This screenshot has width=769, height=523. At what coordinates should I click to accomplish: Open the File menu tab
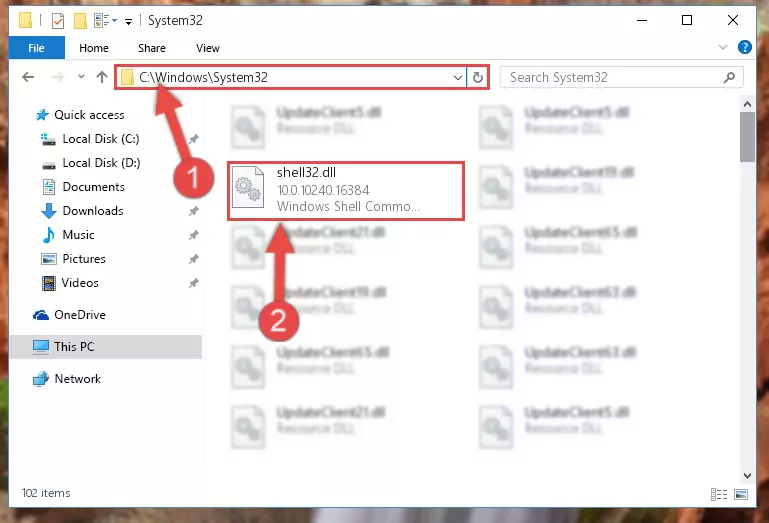coord(36,48)
